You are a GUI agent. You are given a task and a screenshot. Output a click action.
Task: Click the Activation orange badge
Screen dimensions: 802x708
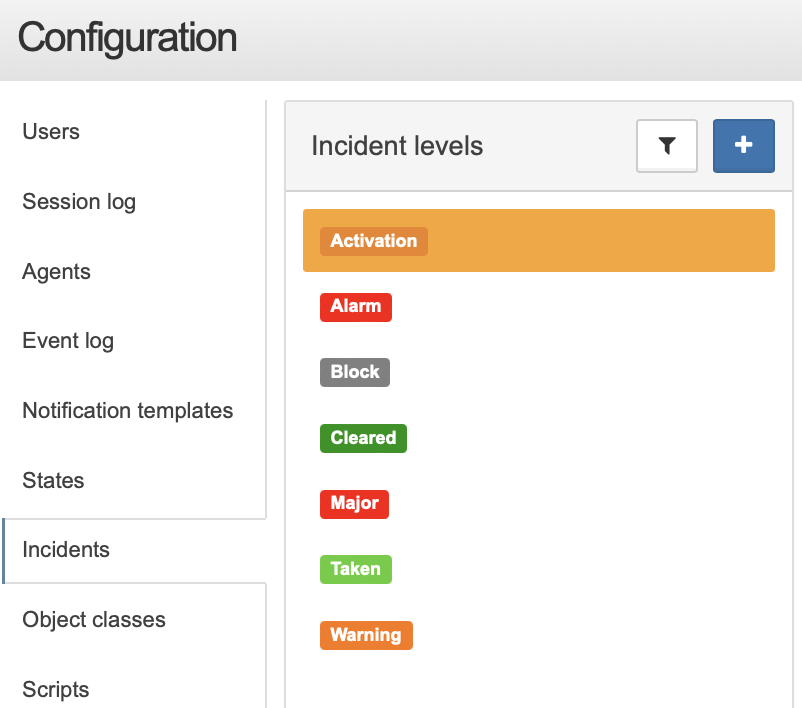(x=373, y=241)
